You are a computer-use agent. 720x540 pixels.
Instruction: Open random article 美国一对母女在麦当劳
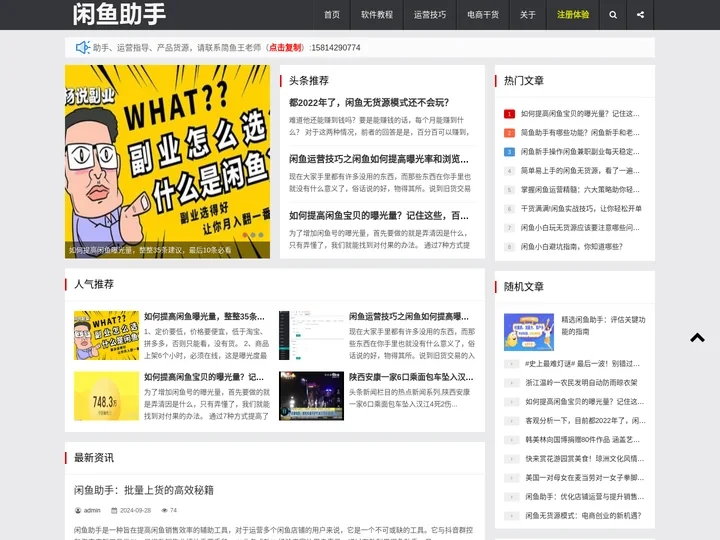585,478
